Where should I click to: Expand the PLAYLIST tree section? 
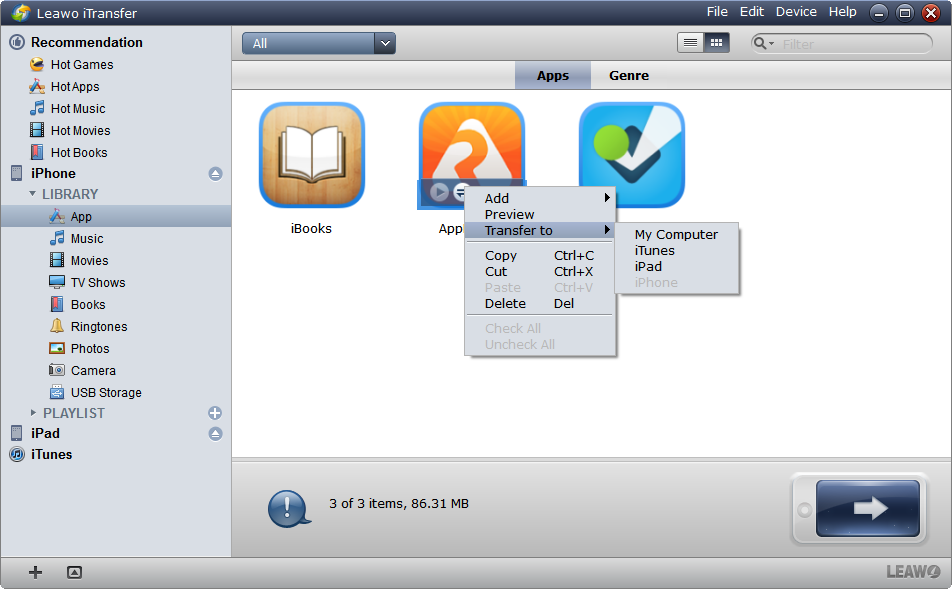click(33, 413)
